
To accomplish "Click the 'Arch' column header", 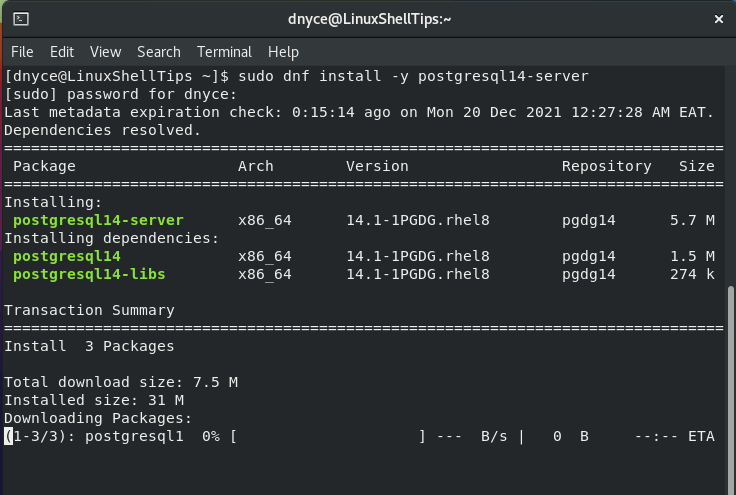I will click(x=255, y=166).
